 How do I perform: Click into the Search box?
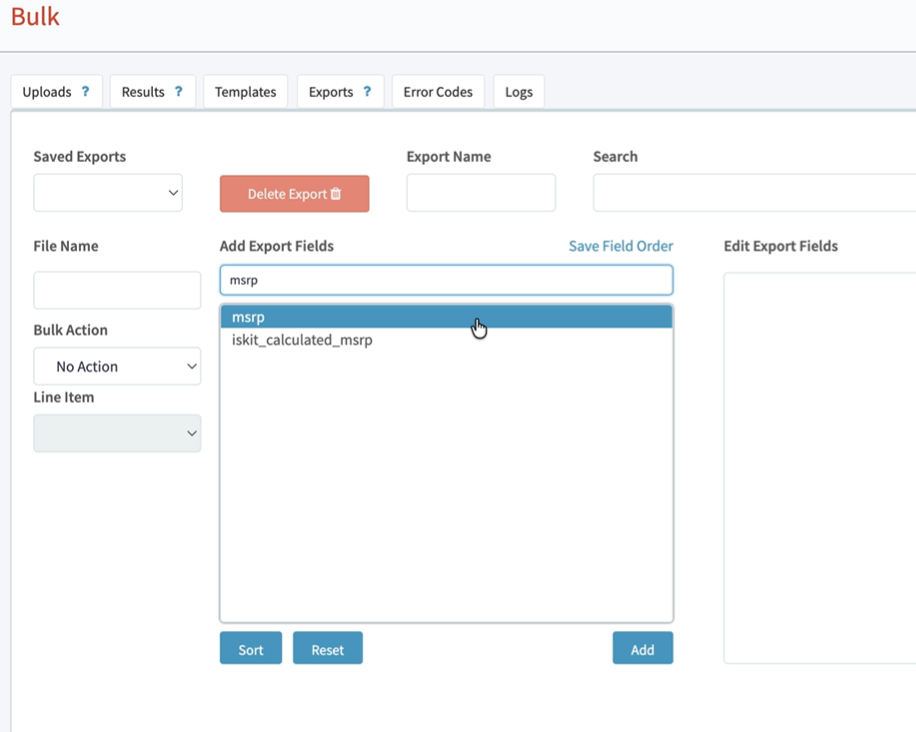pyautogui.click(x=754, y=193)
